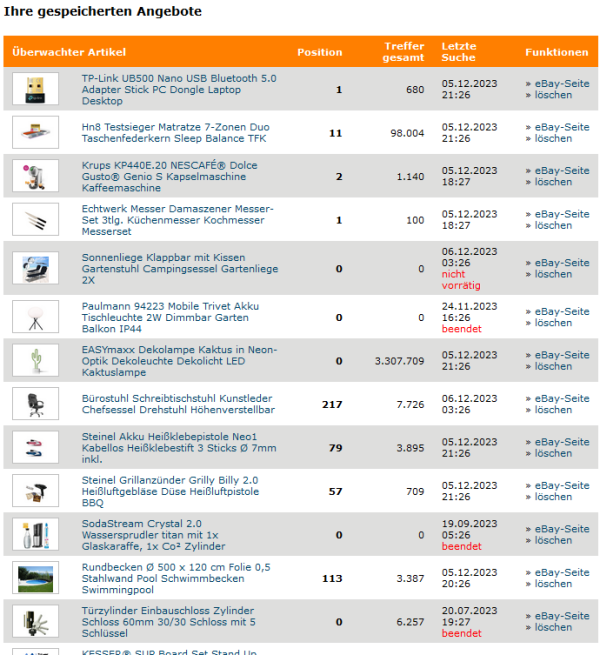The image size is (600, 655).
Task: Open Bürostuhl office chair thumbnail
Action: click(x=36, y=404)
